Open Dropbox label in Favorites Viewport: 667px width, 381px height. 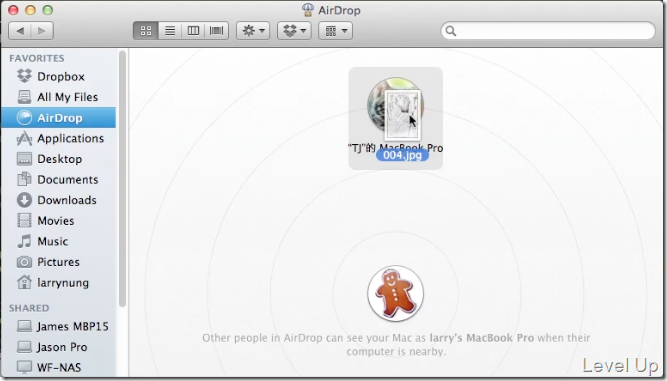click(x=61, y=77)
